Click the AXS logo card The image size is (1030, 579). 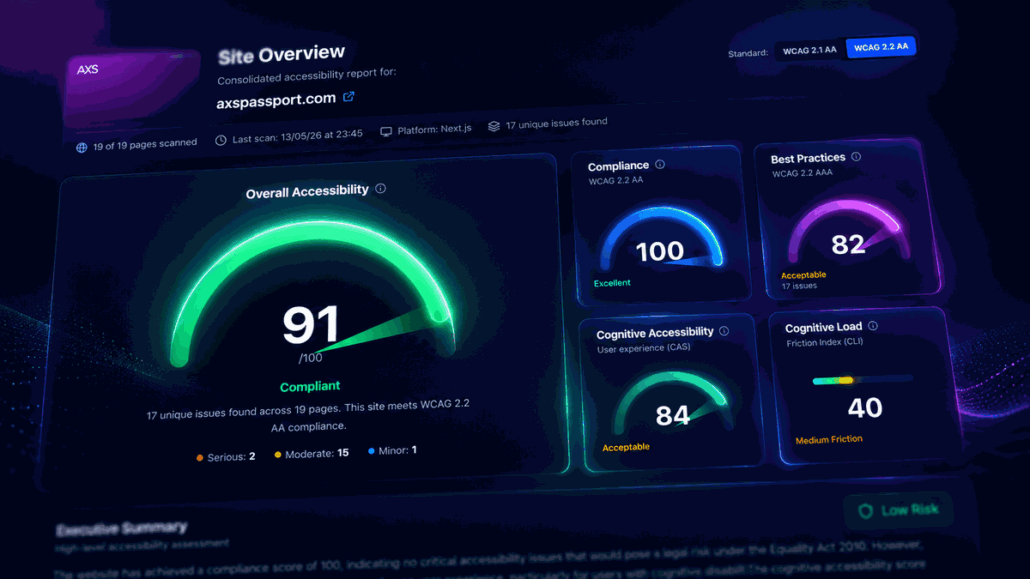(132, 88)
